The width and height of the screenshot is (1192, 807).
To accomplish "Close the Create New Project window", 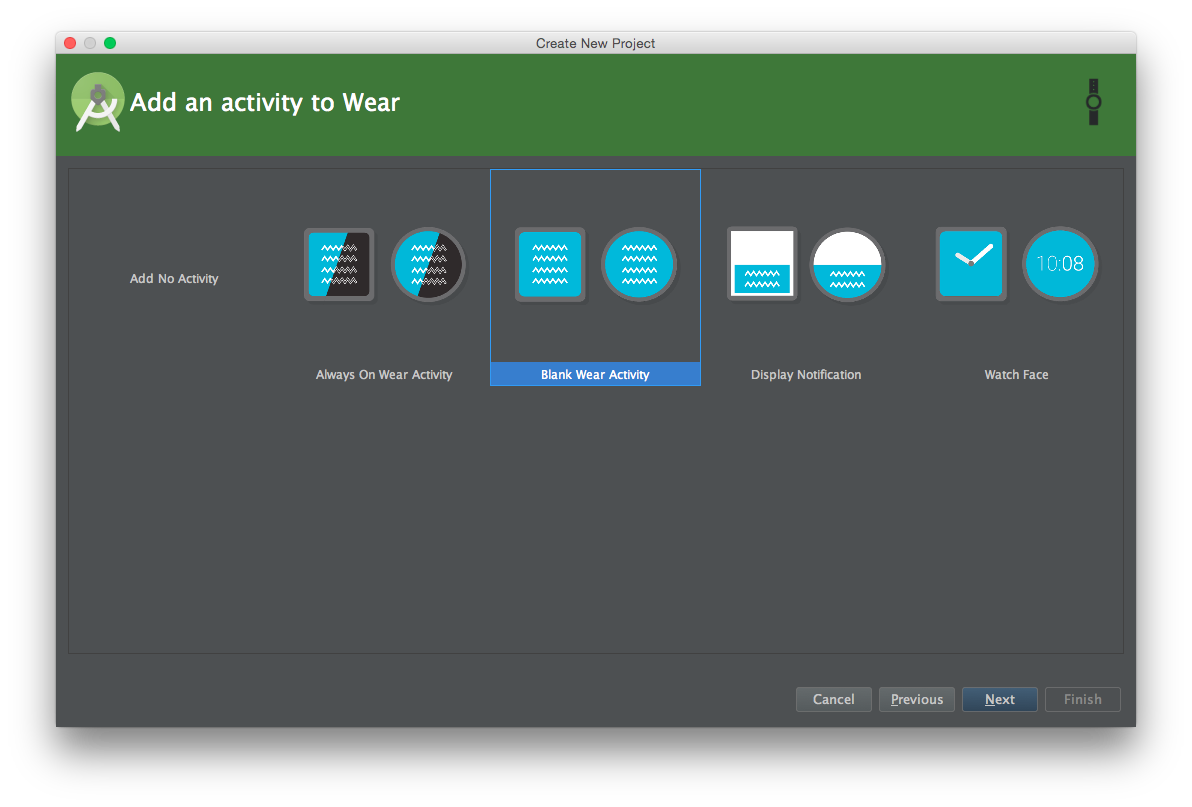I will click(x=70, y=43).
